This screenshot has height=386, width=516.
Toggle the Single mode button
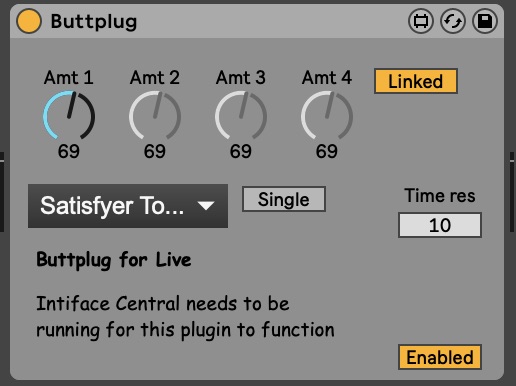(284, 199)
